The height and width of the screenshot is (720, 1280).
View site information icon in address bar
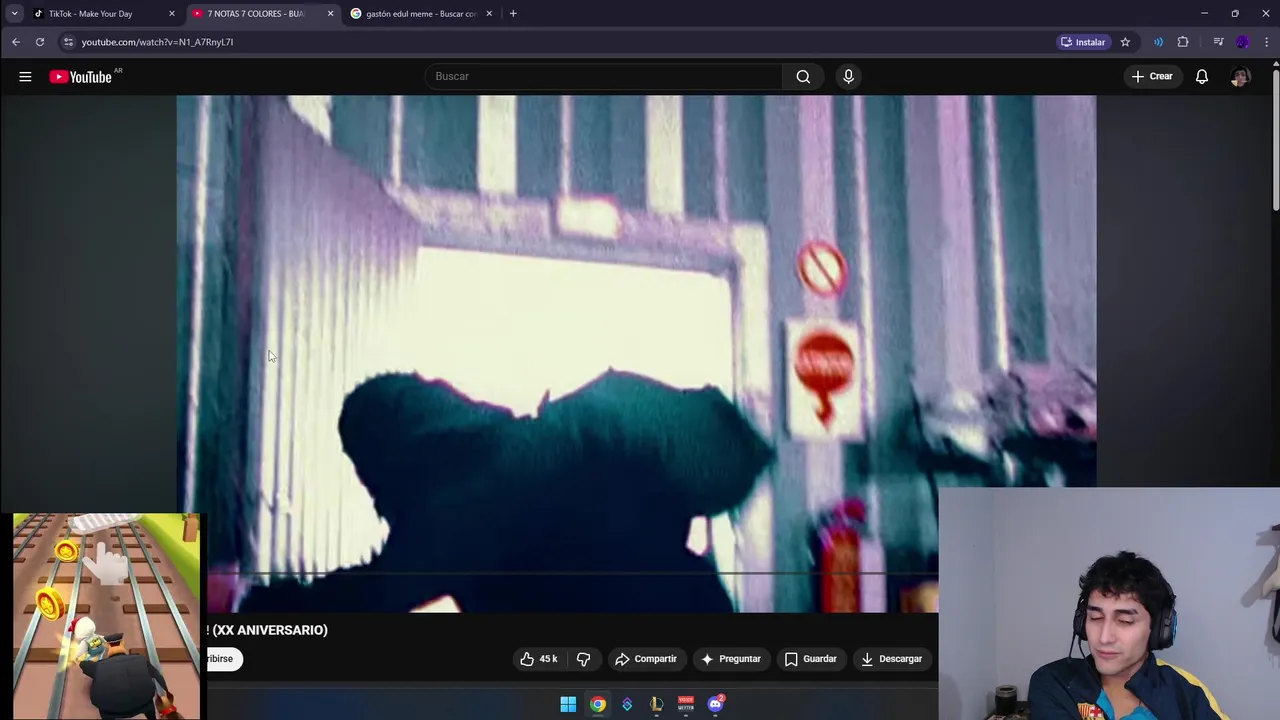click(68, 42)
